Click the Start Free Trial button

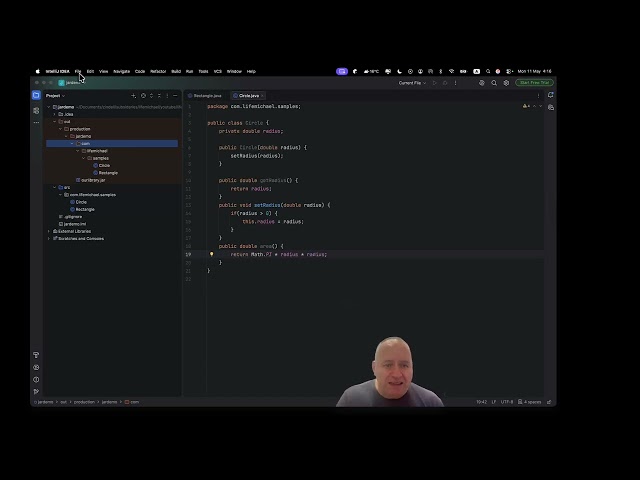[x=534, y=83]
